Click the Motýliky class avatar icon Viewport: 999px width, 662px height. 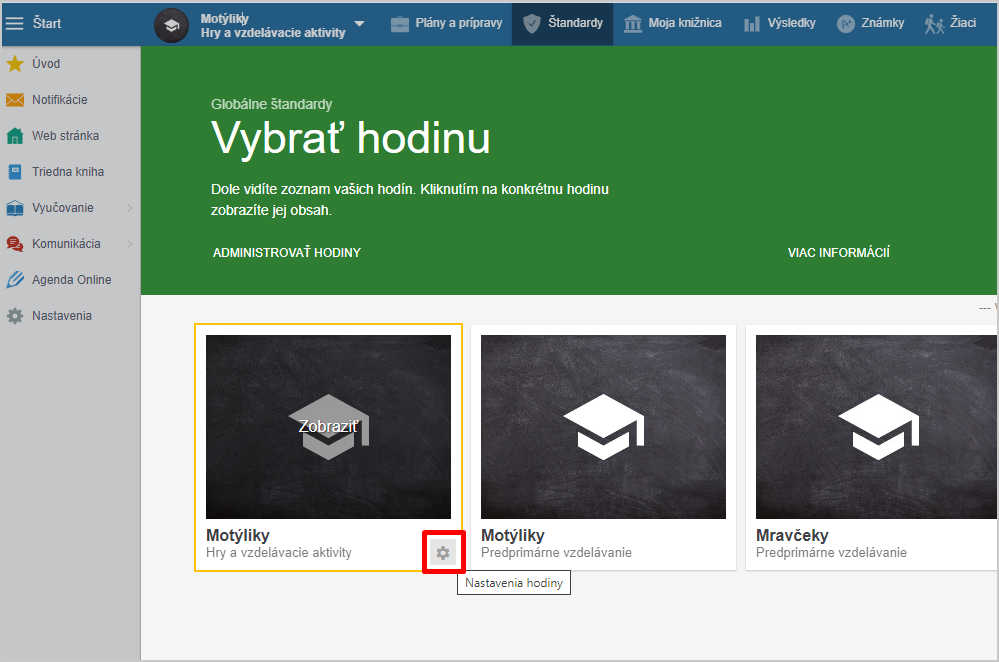pos(171,25)
